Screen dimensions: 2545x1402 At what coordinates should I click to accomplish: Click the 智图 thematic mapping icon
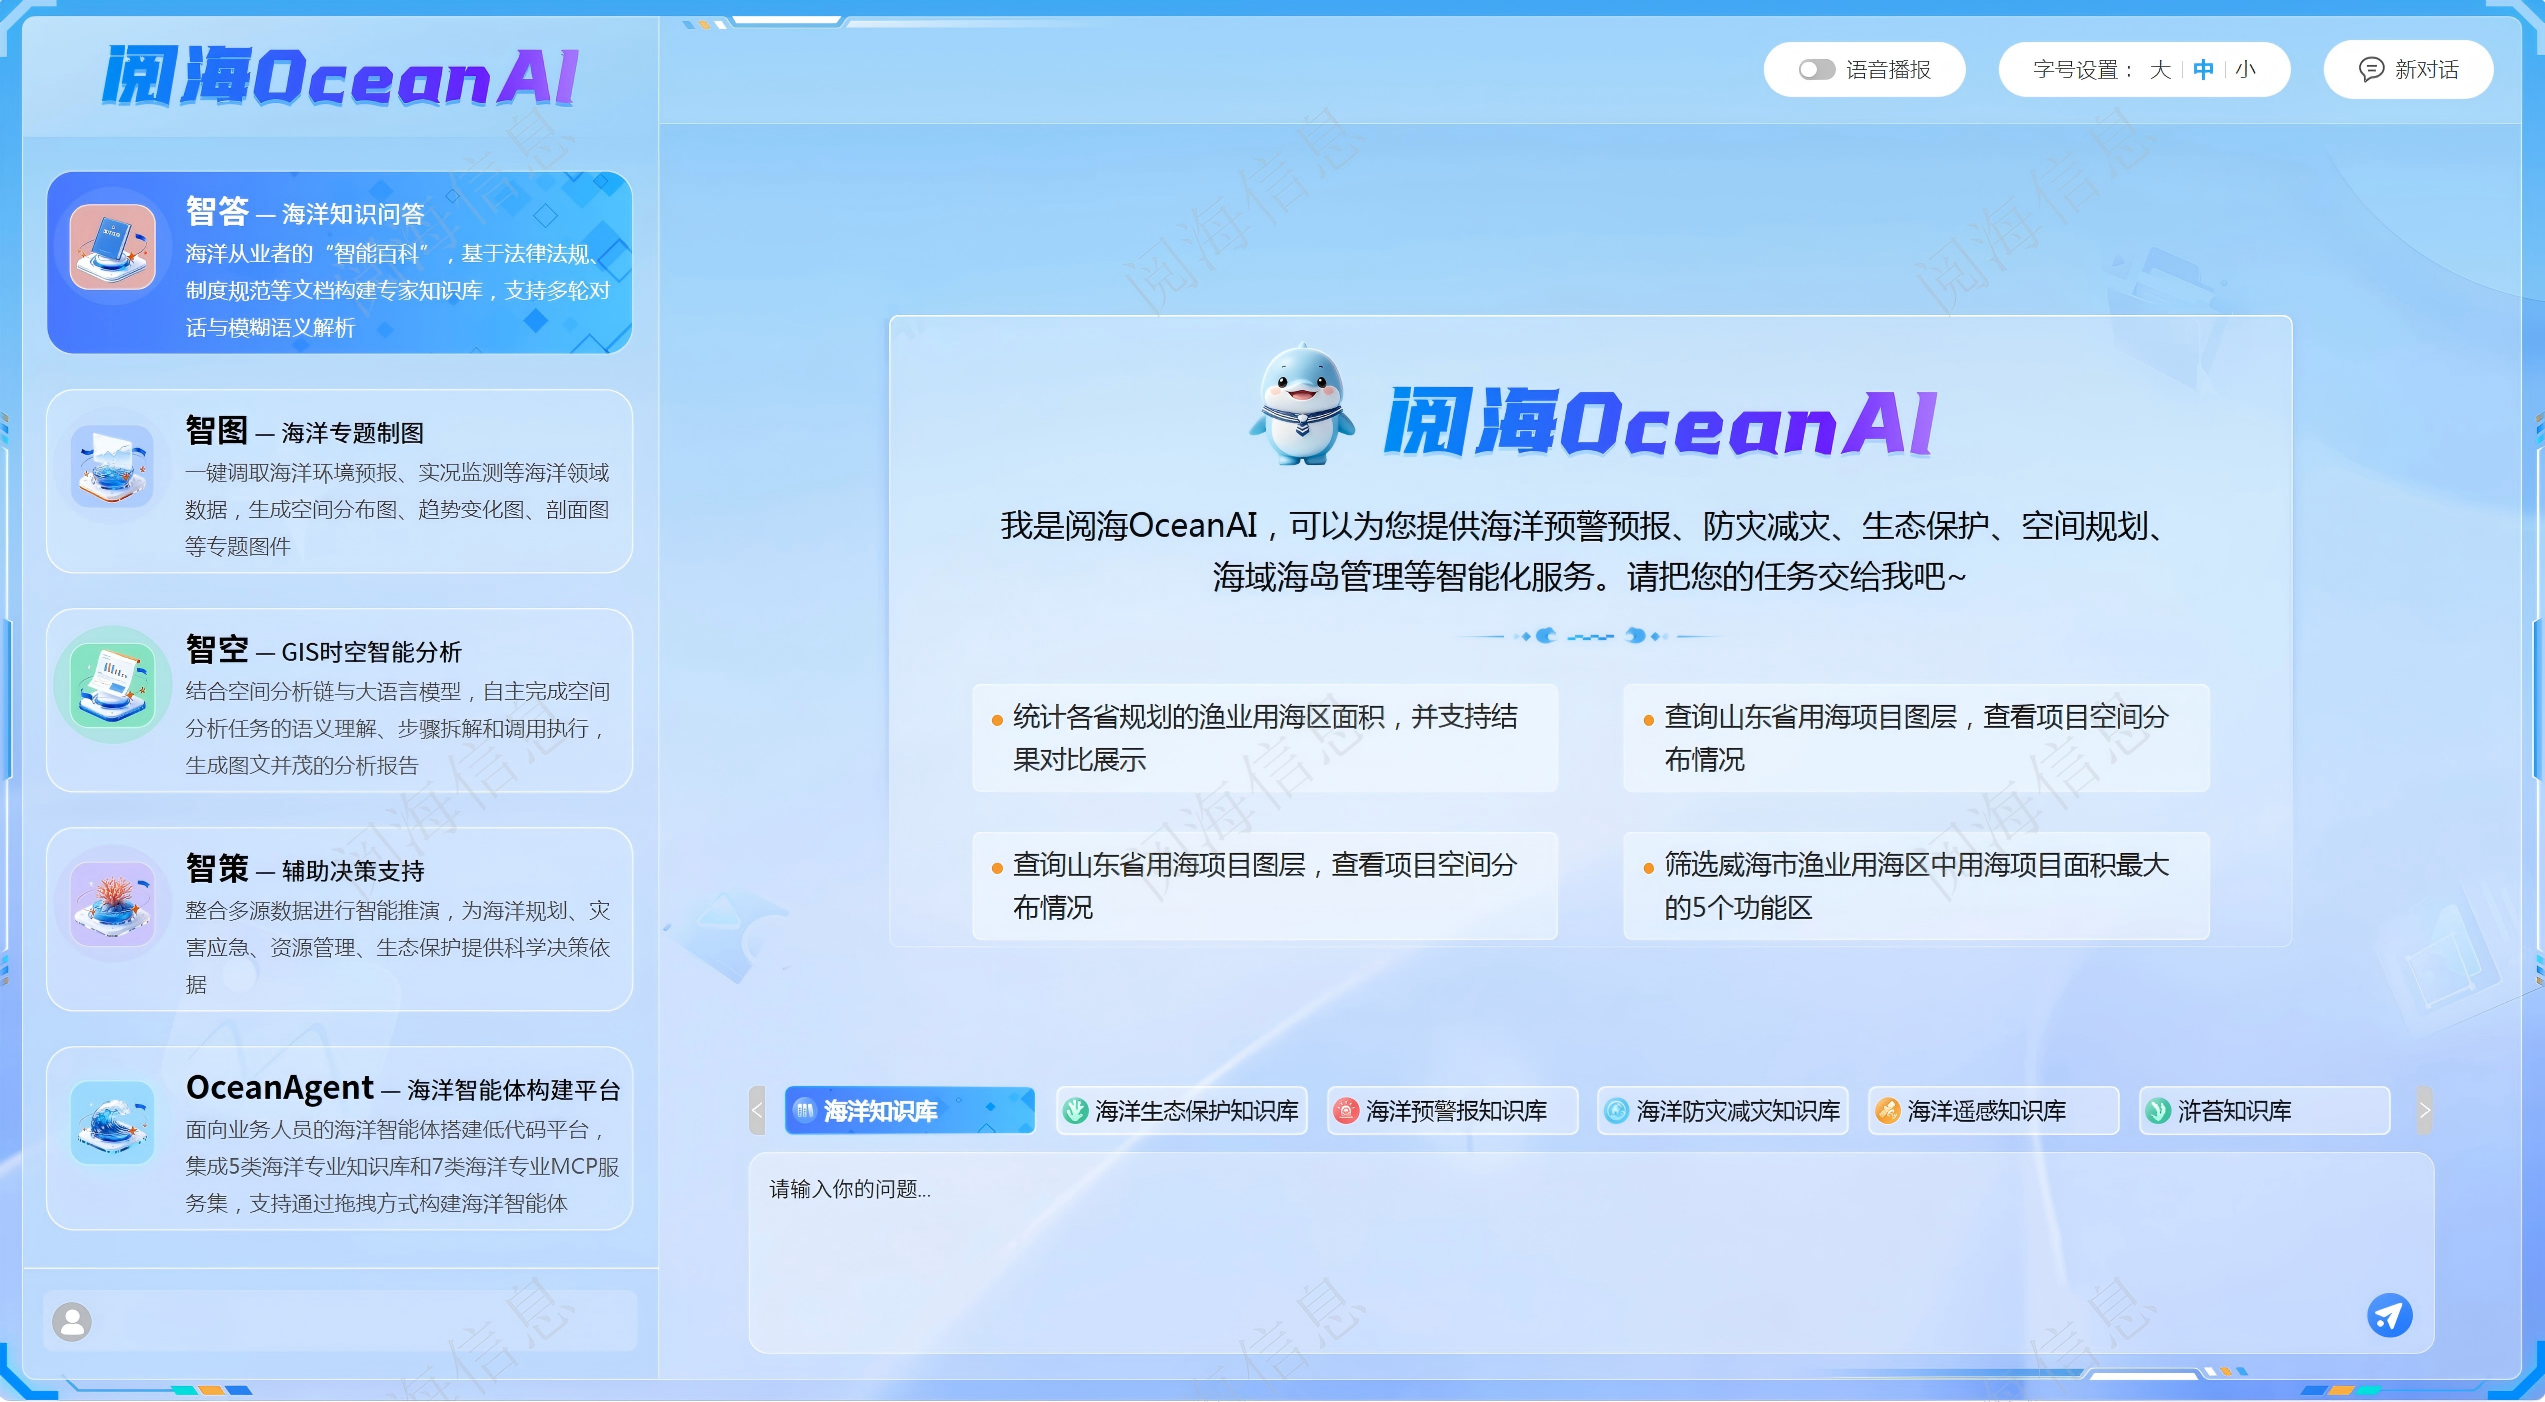click(x=113, y=466)
